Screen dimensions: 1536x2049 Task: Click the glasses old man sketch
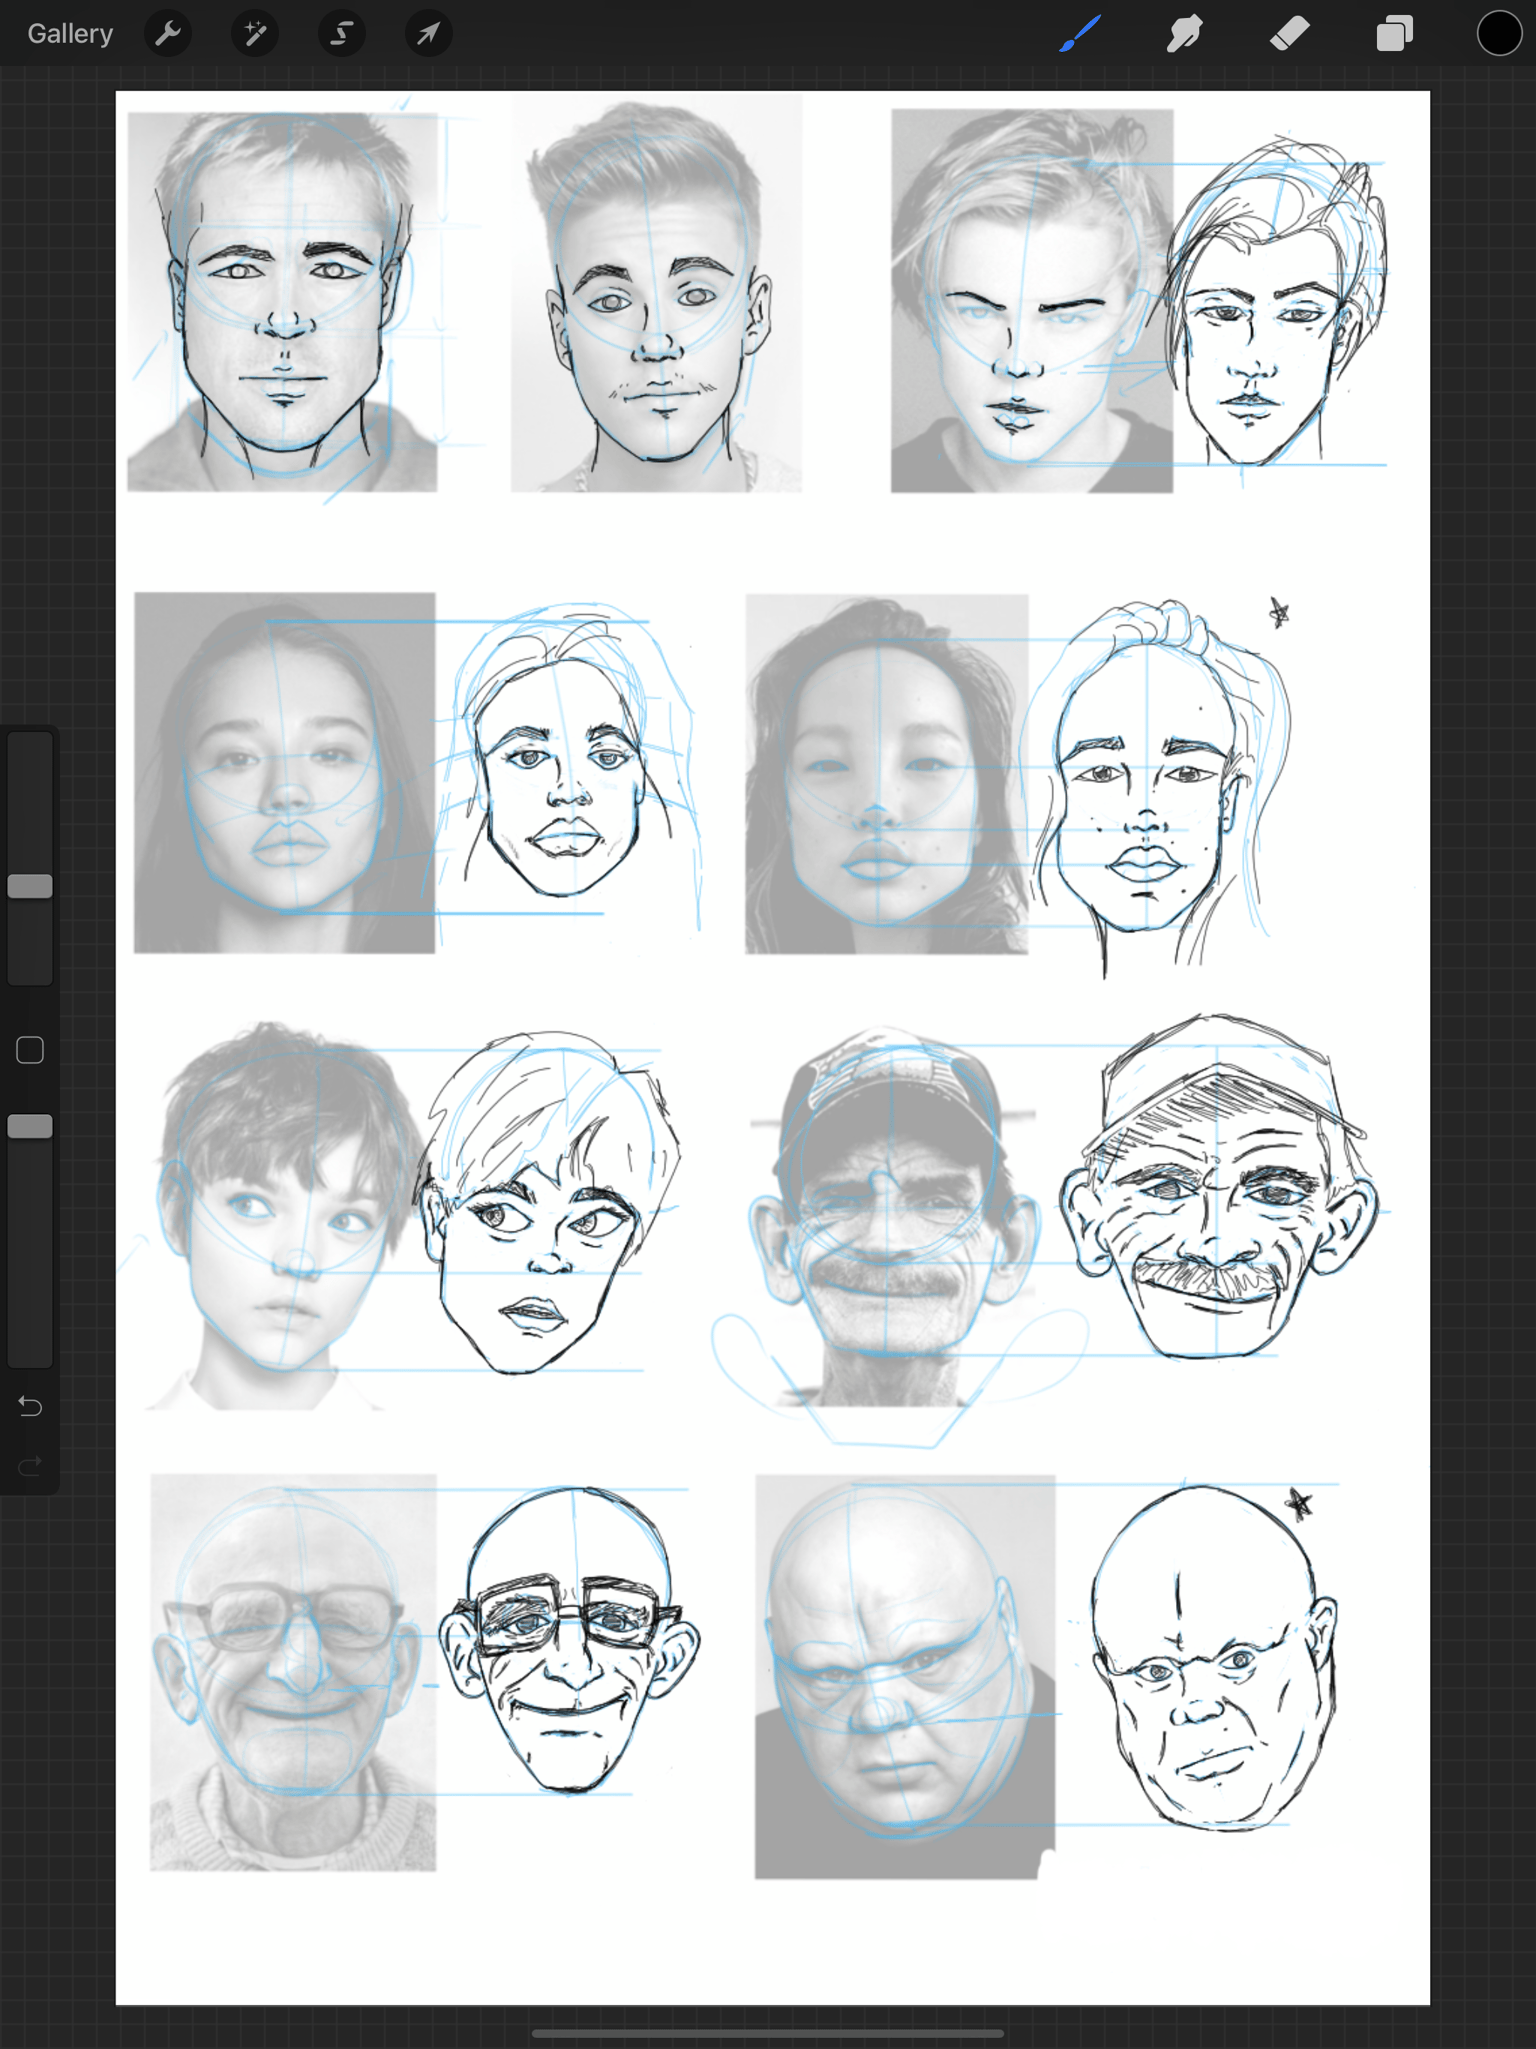tap(570, 1640)
